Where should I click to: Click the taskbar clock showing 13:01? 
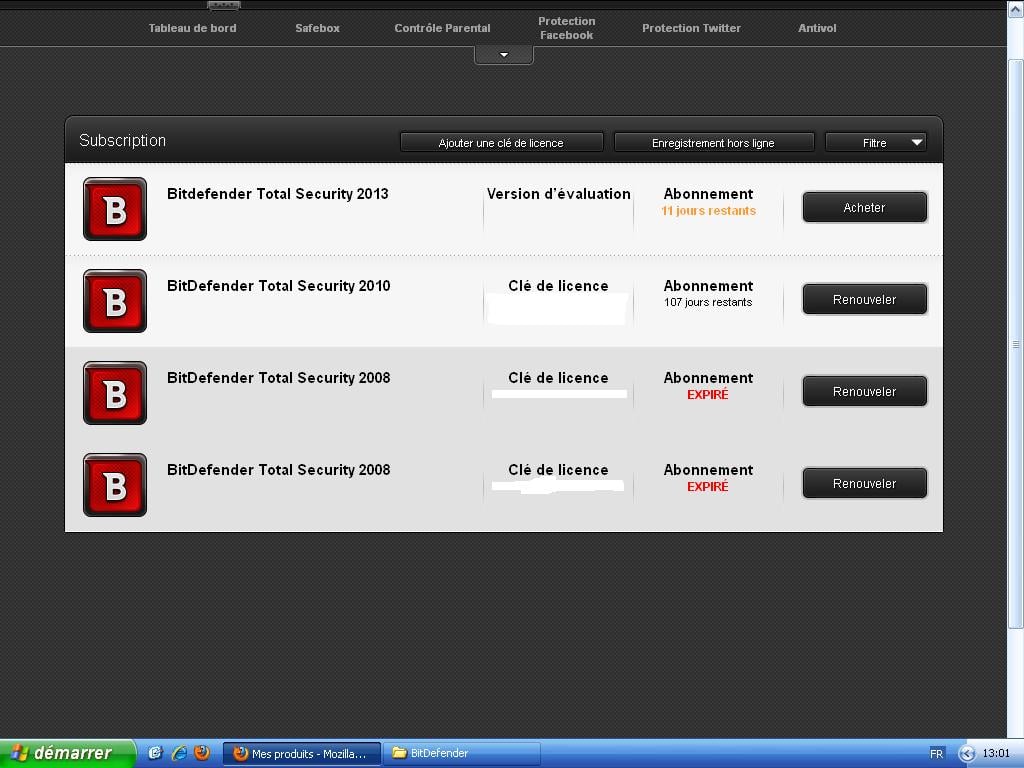[x=996, y=753]
